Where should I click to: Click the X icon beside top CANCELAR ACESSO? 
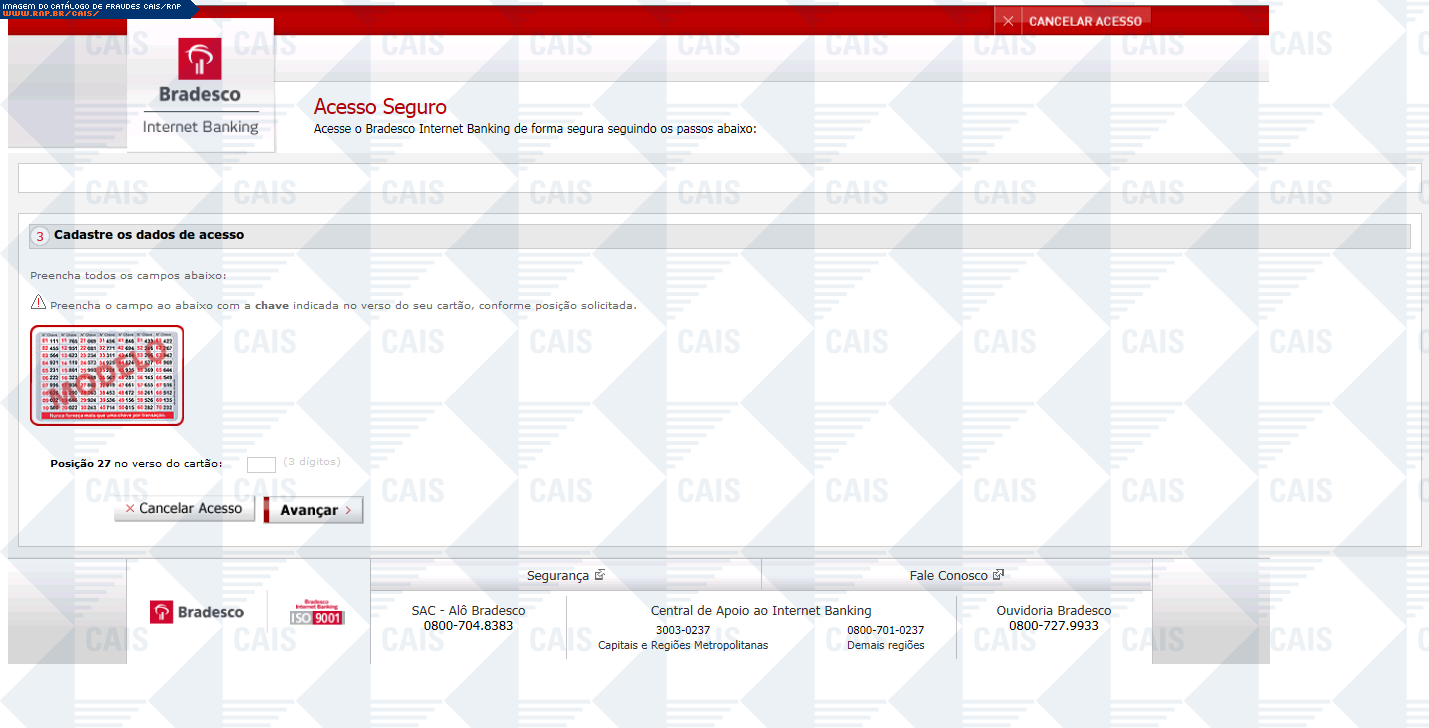tap(1008, 21)
